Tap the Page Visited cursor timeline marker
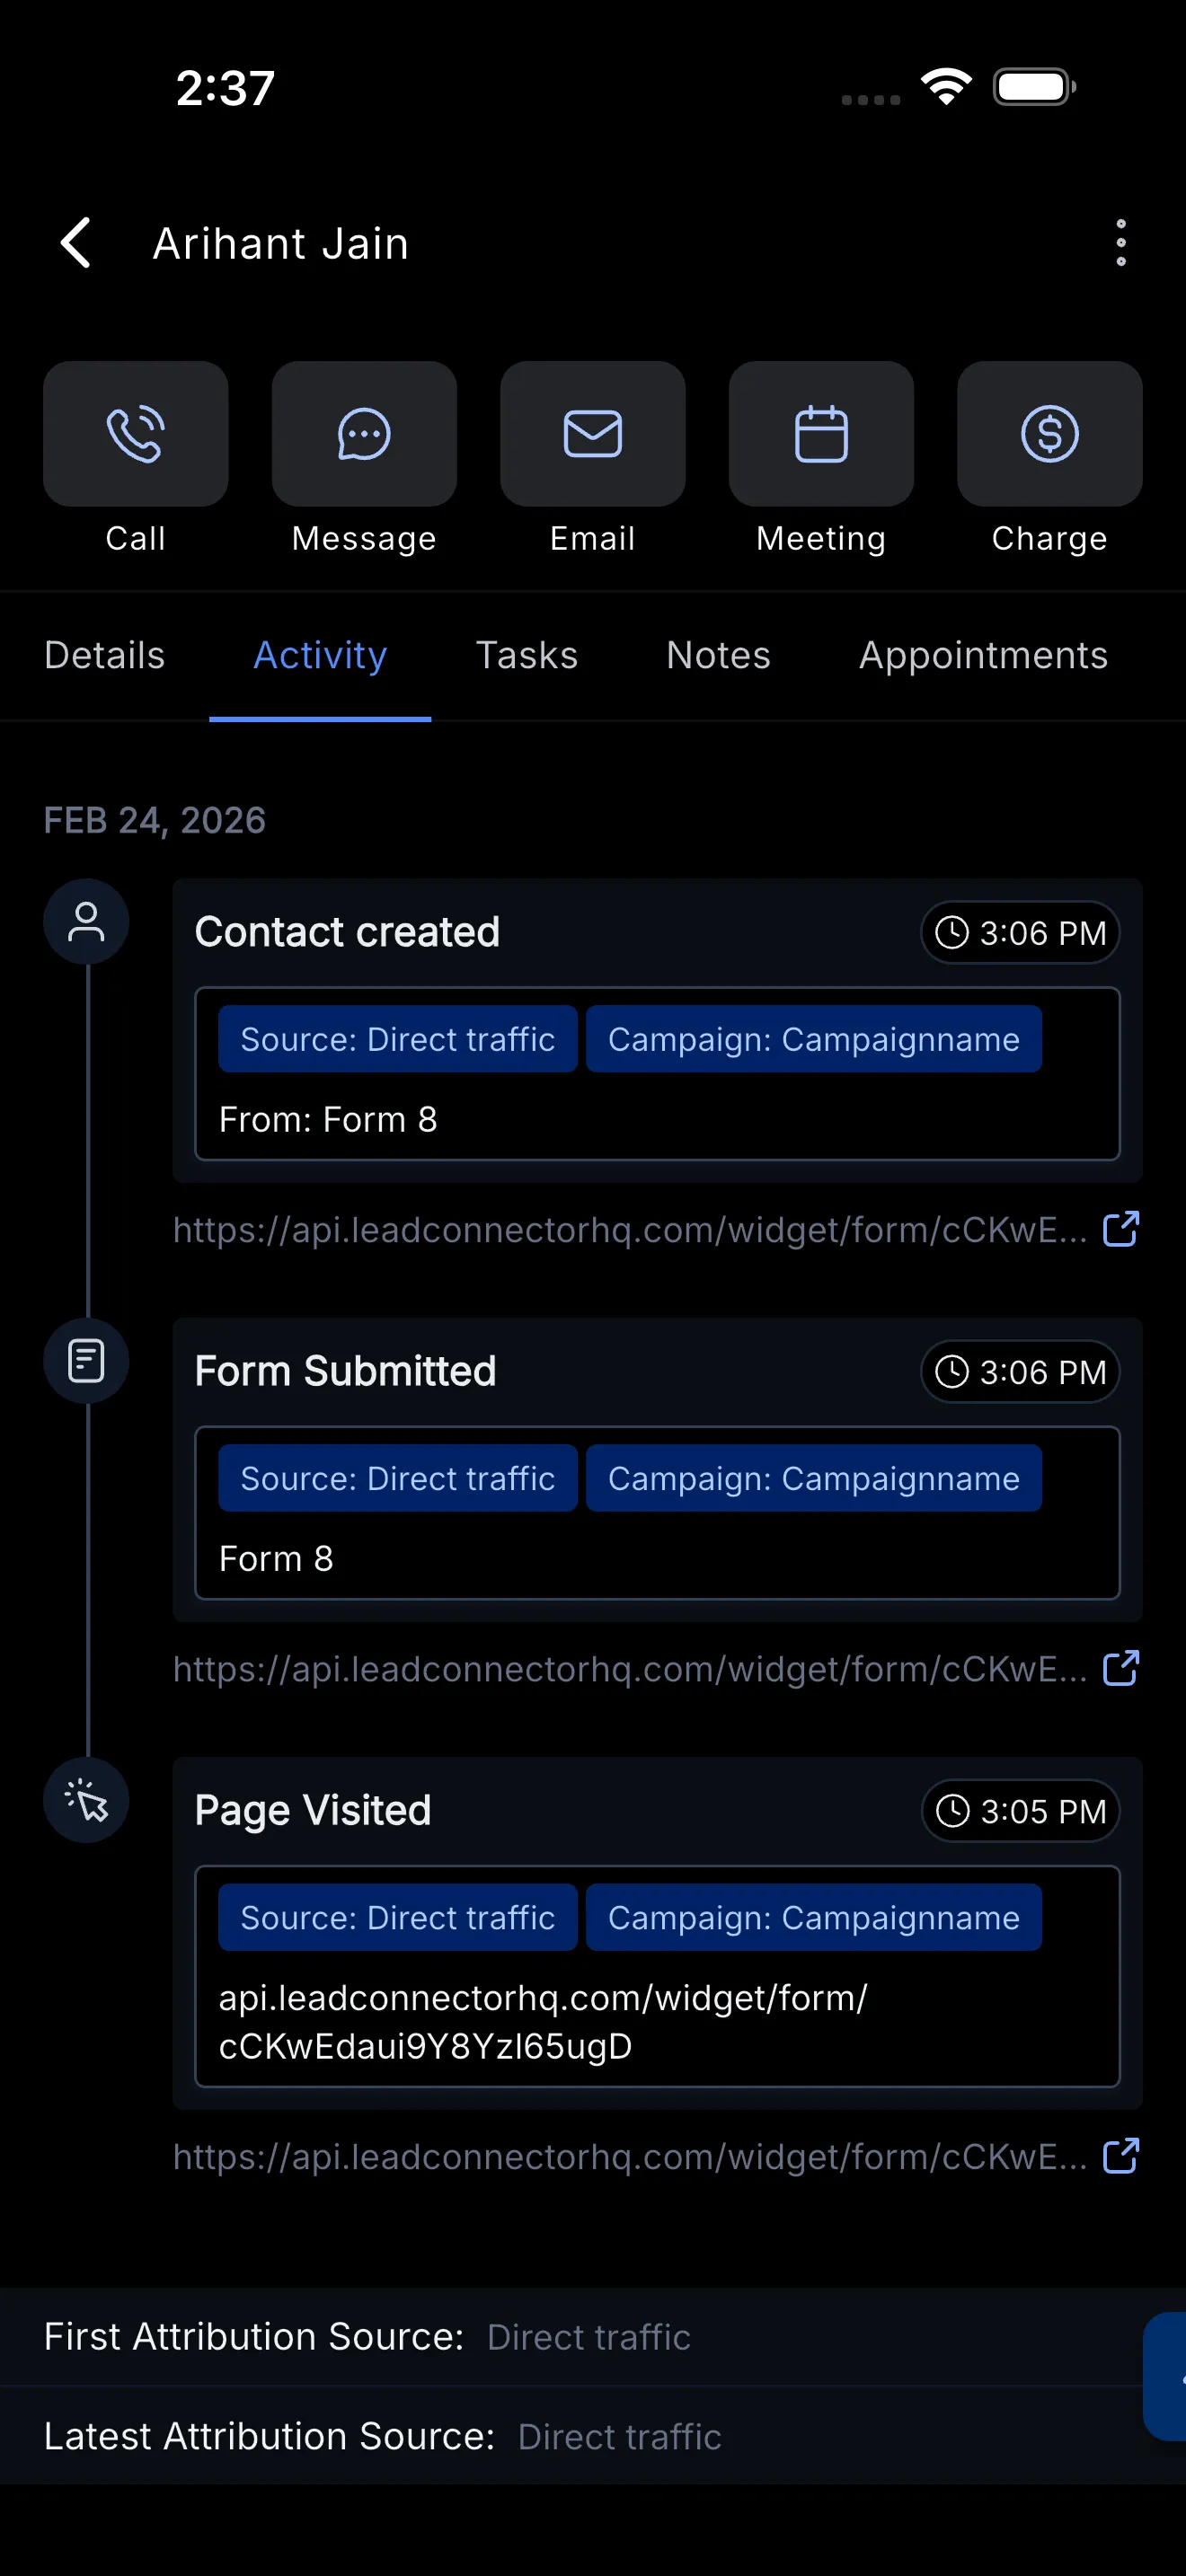This screenshot has height=2576, width=1186. 87,1800
